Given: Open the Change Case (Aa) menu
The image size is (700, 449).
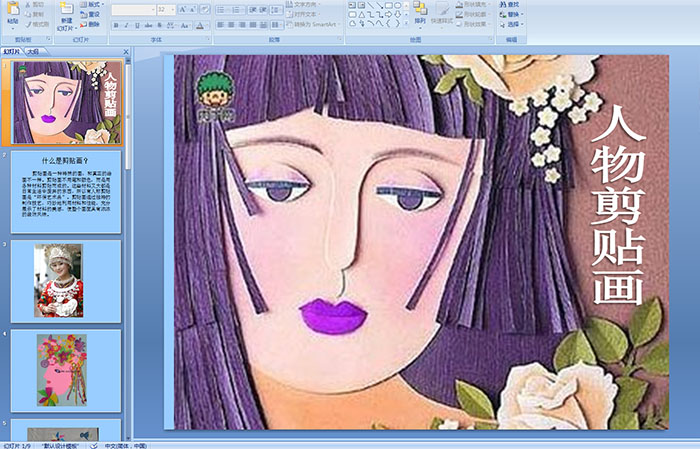Looking at the screenshot, I should (185, 25).
